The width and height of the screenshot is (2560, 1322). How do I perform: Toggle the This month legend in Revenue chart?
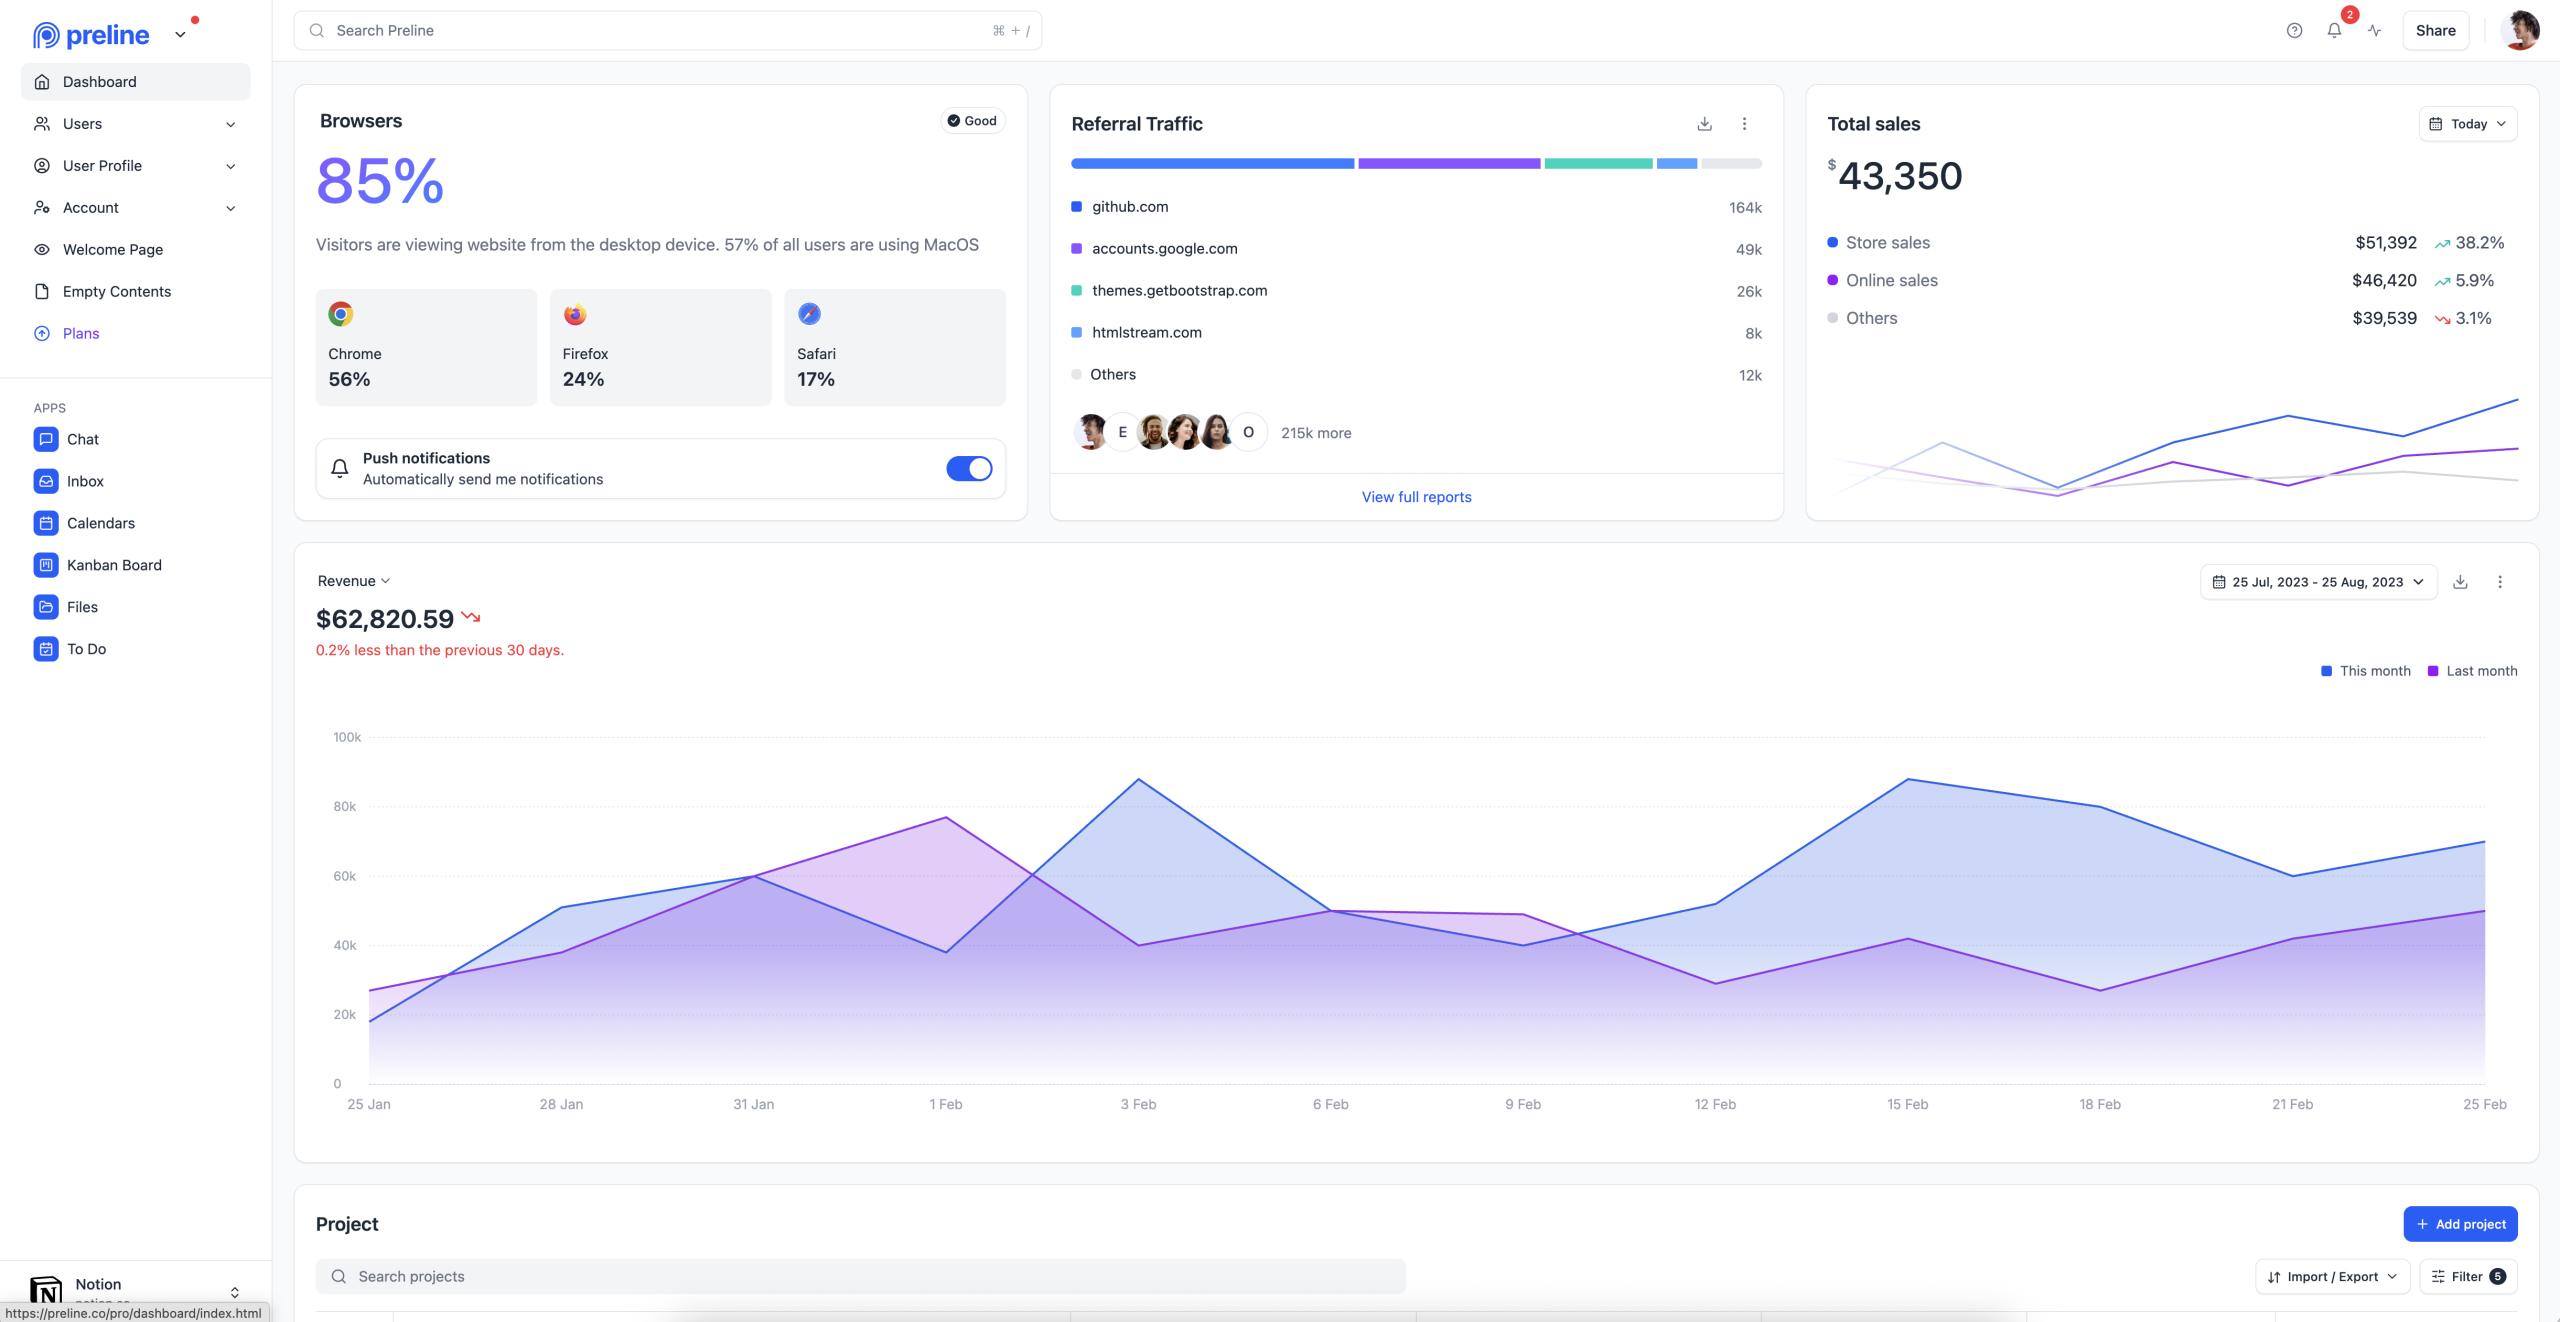[x=2365, y=671]
